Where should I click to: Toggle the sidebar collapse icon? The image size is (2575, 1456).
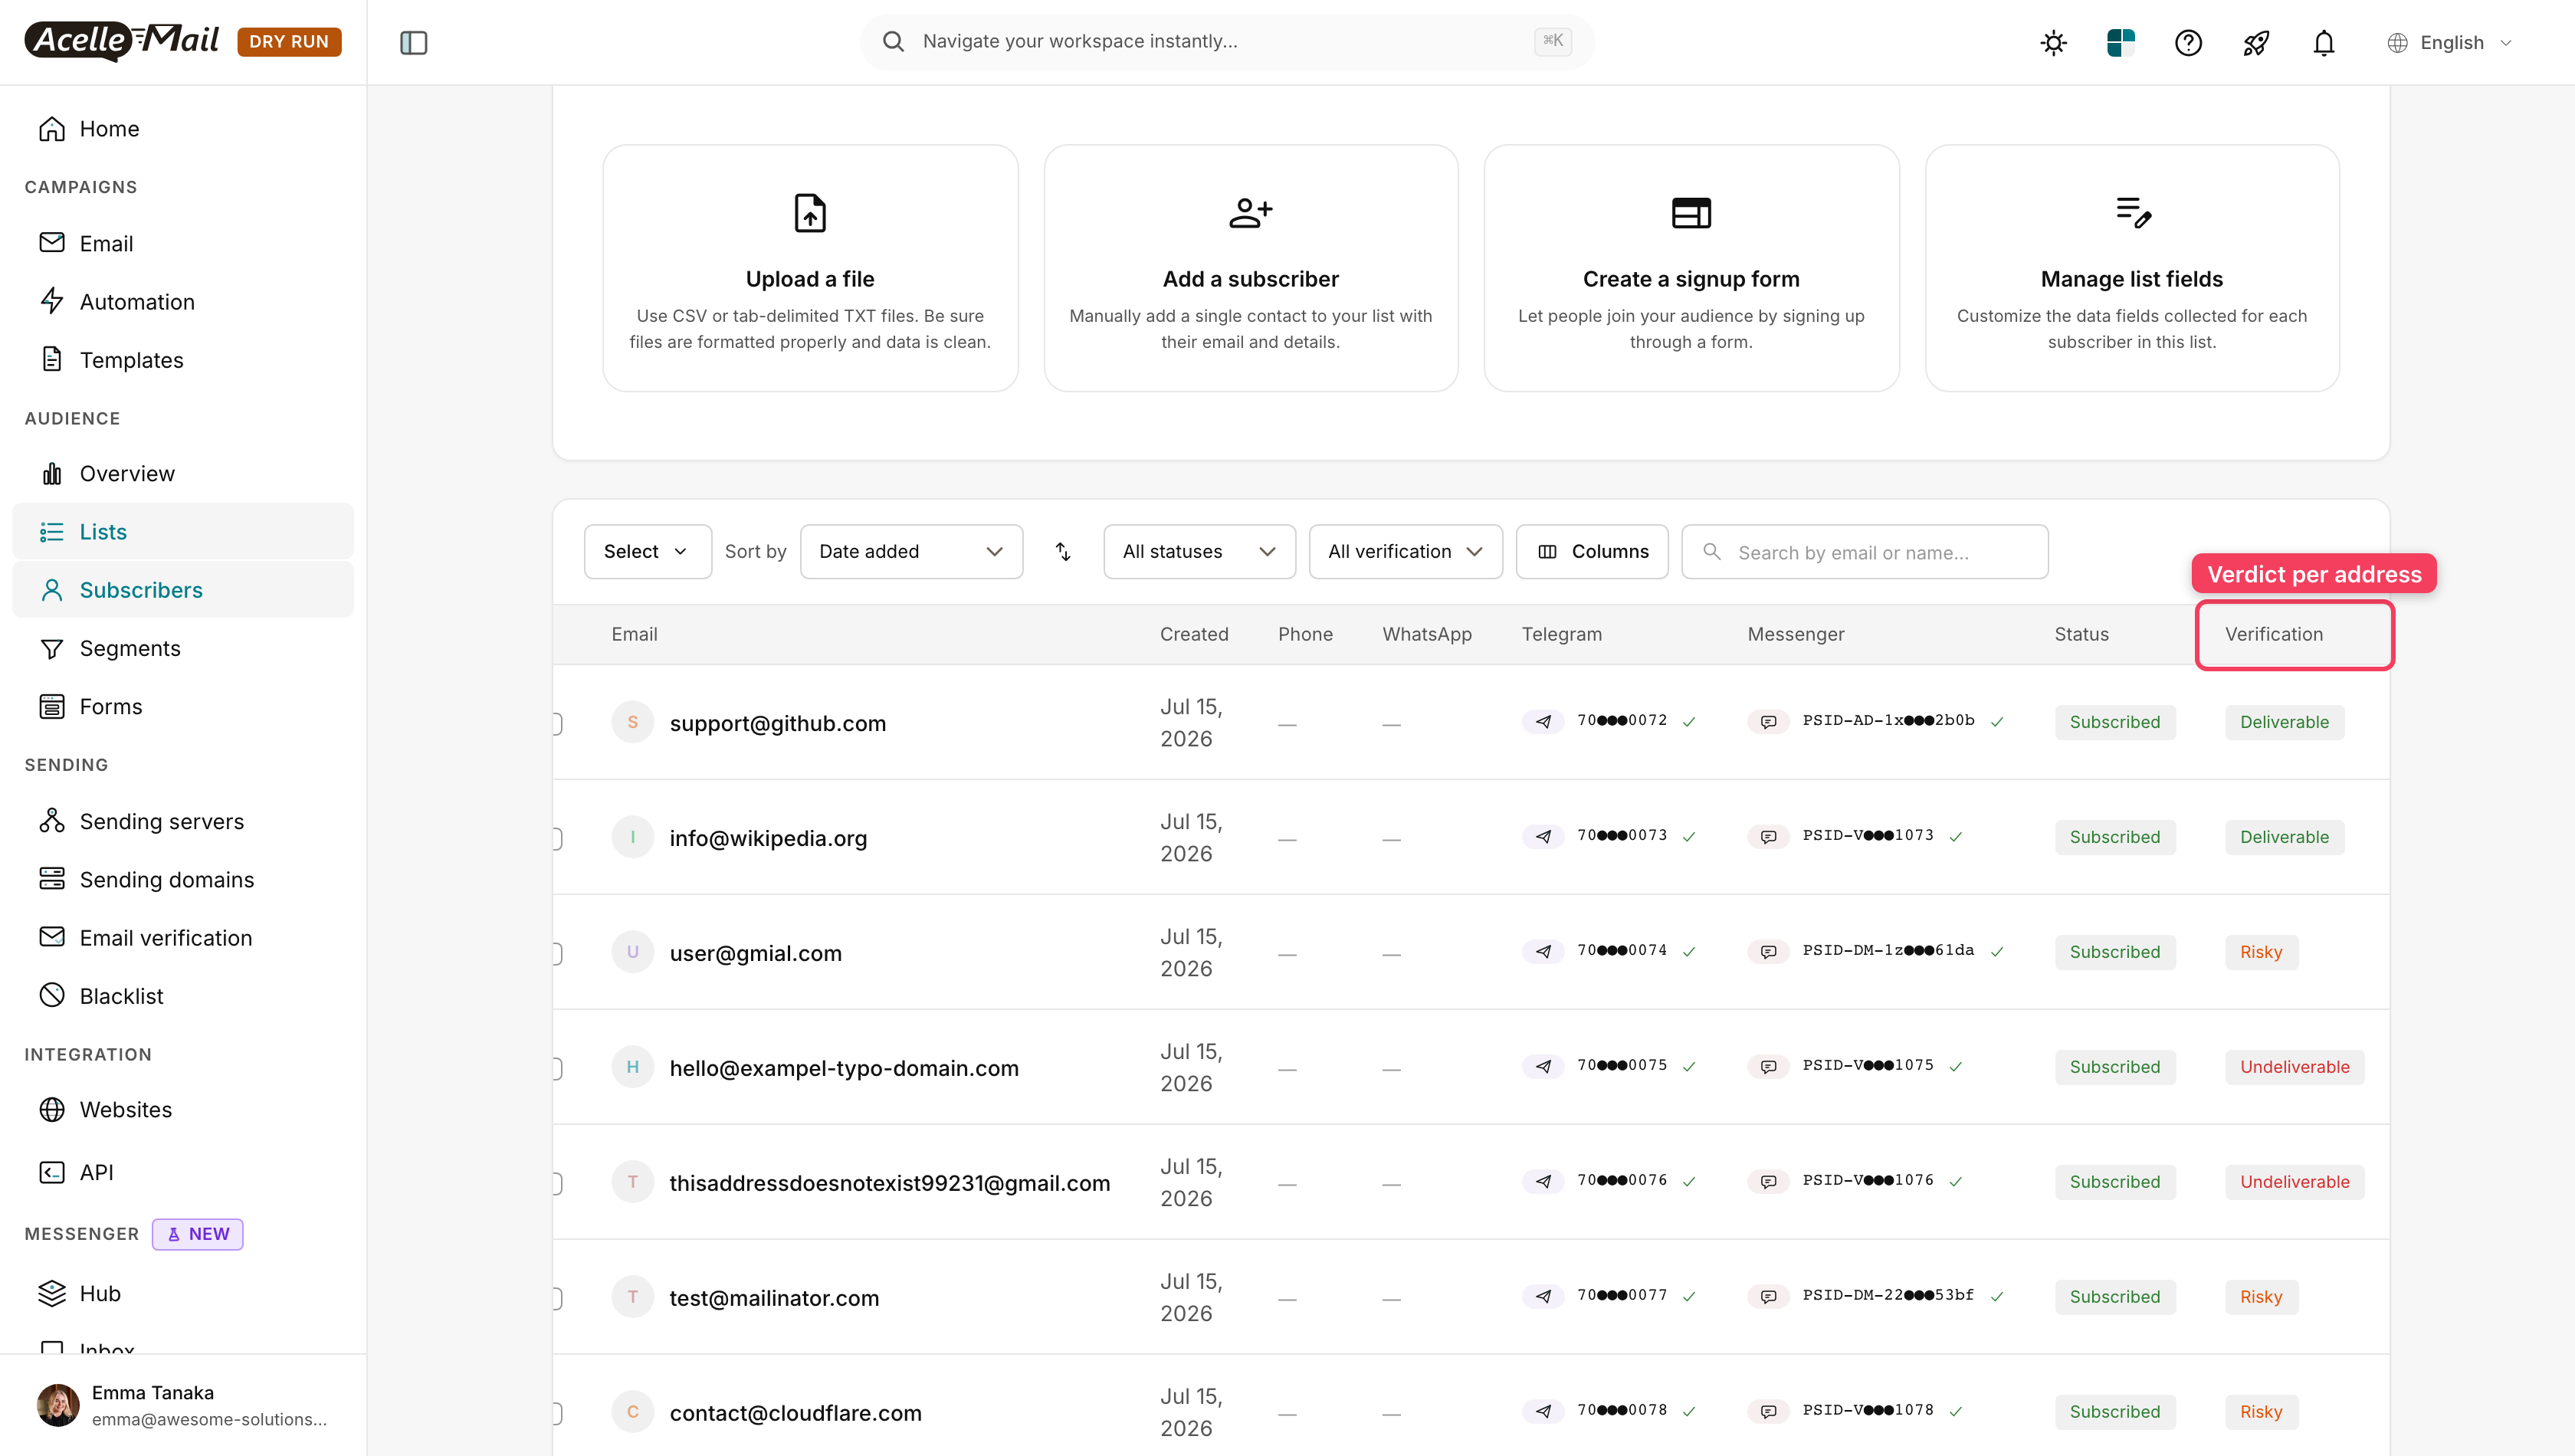click(413, 42)
